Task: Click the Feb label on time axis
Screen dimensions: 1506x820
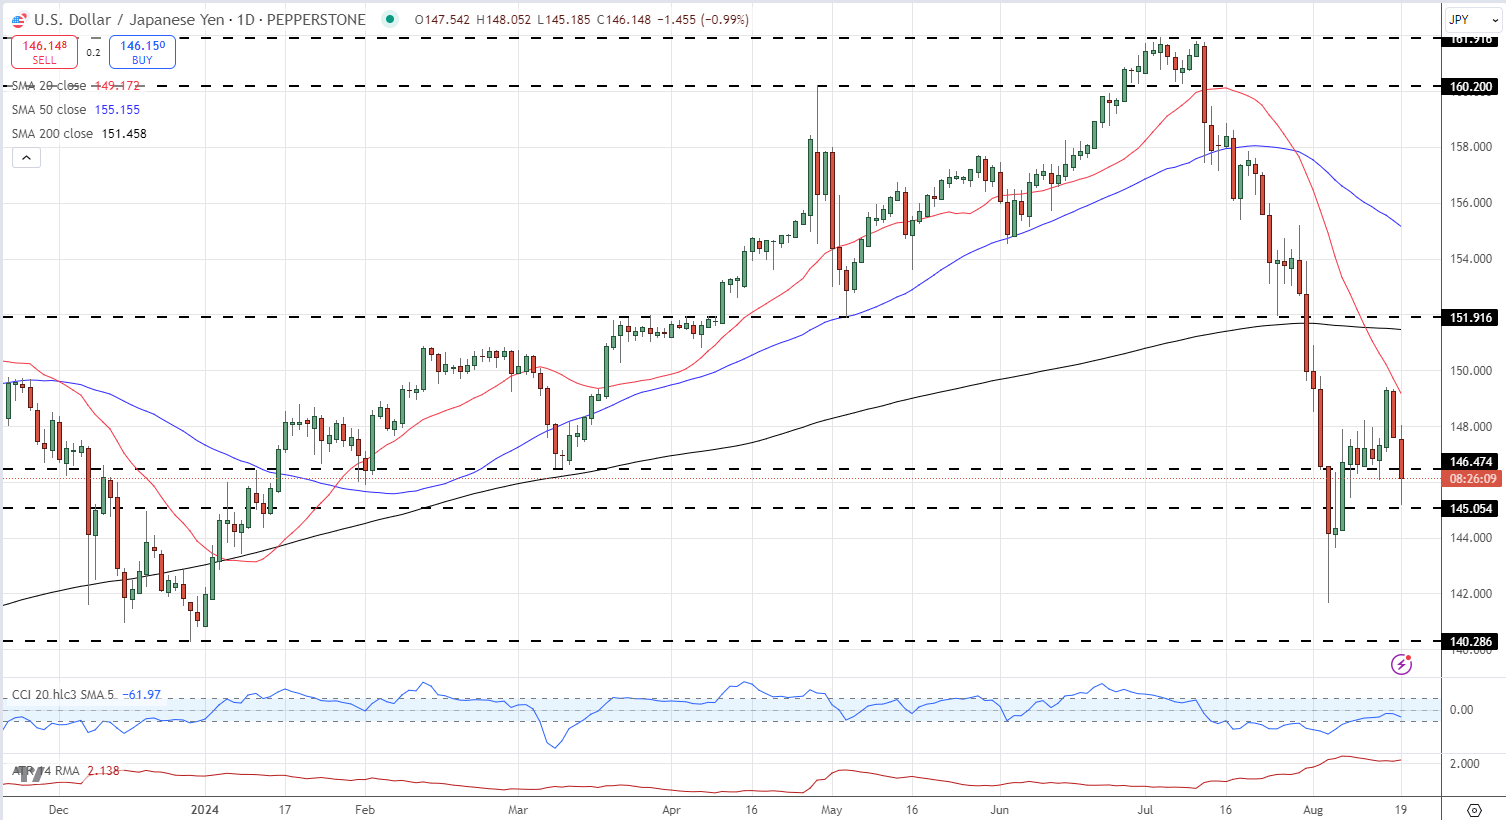Action: [365, 810]
